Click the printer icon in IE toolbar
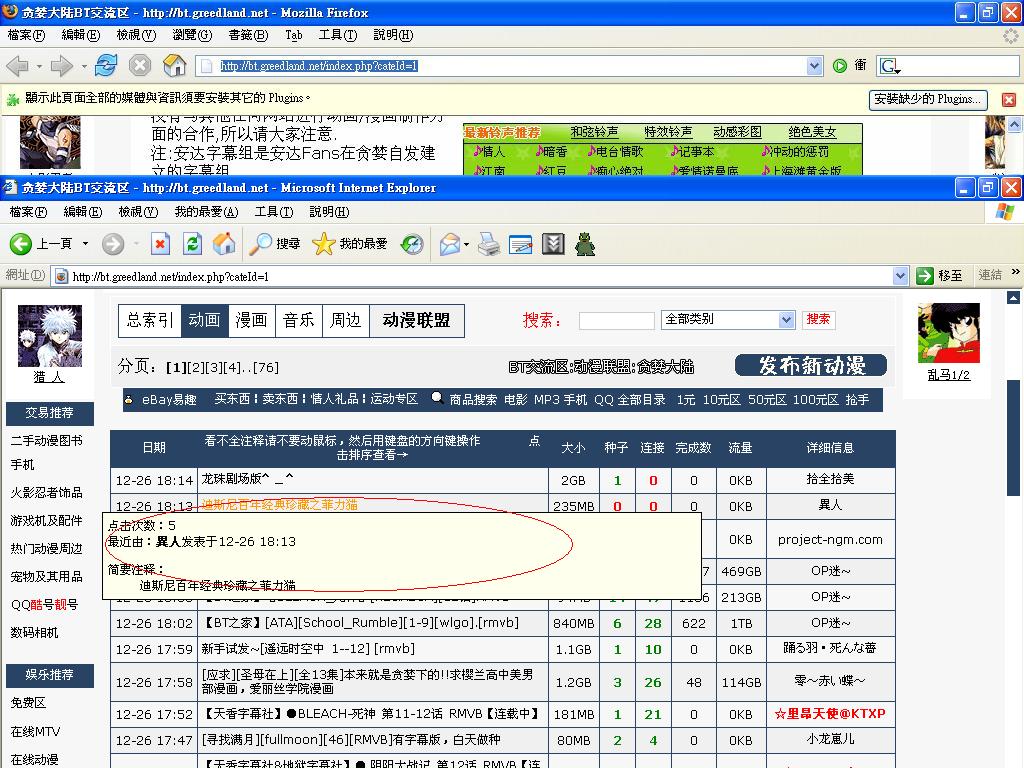Viewport: 1024px width, 768px height. (488, 244)
